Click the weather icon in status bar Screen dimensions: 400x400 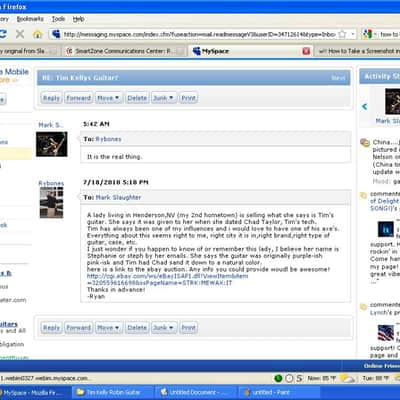click(x=349, y=378)
